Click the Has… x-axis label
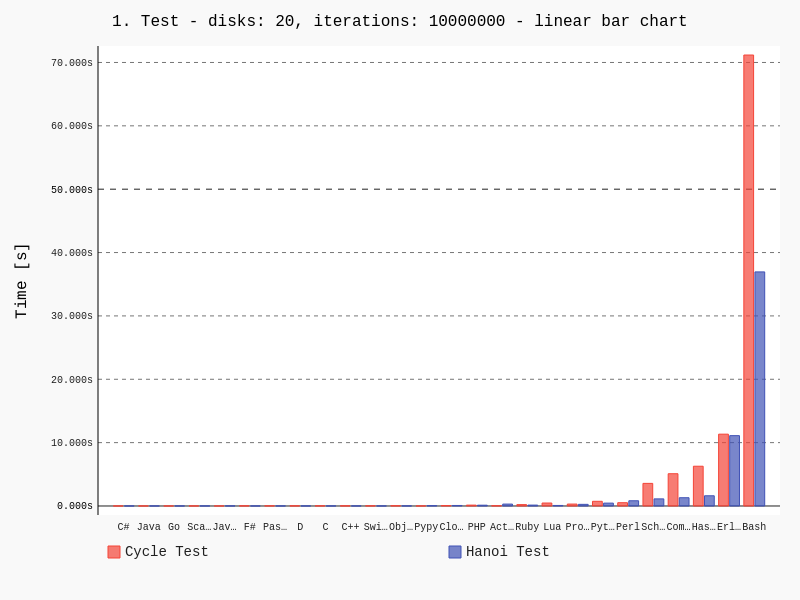 (704, 527)
